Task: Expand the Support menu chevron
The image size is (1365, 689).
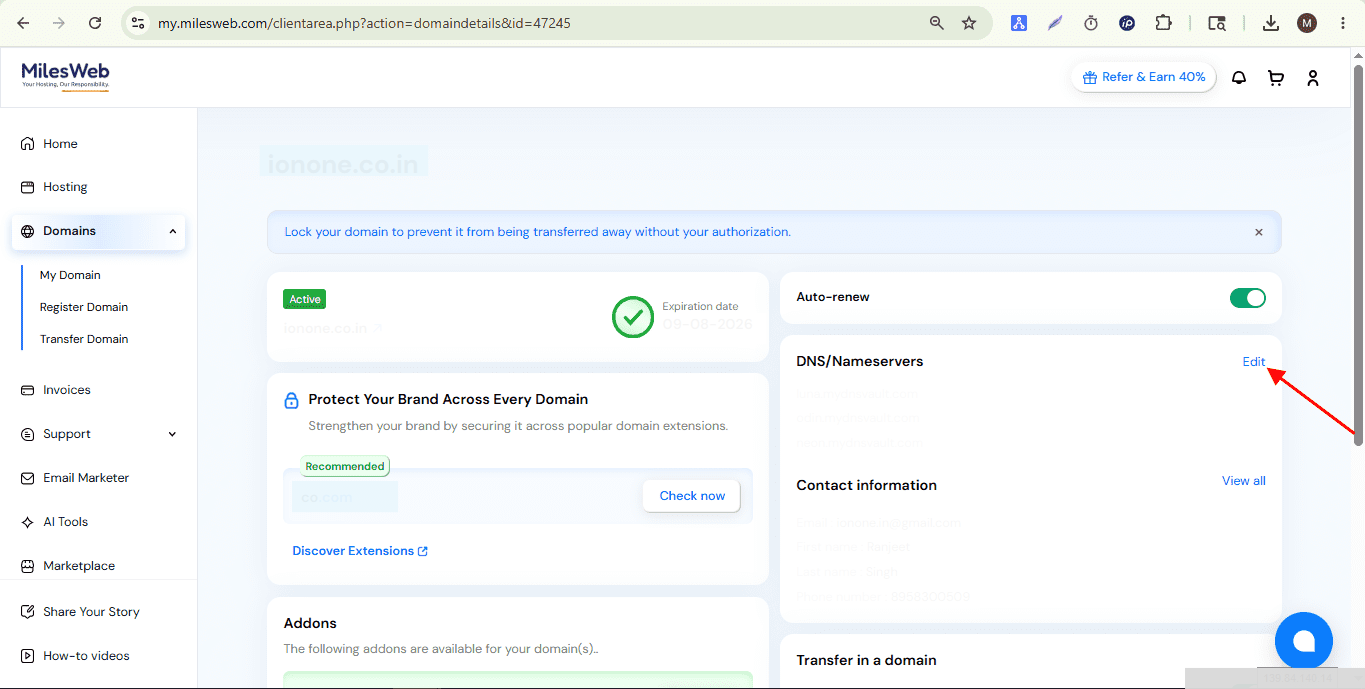Action: [172, 434]
